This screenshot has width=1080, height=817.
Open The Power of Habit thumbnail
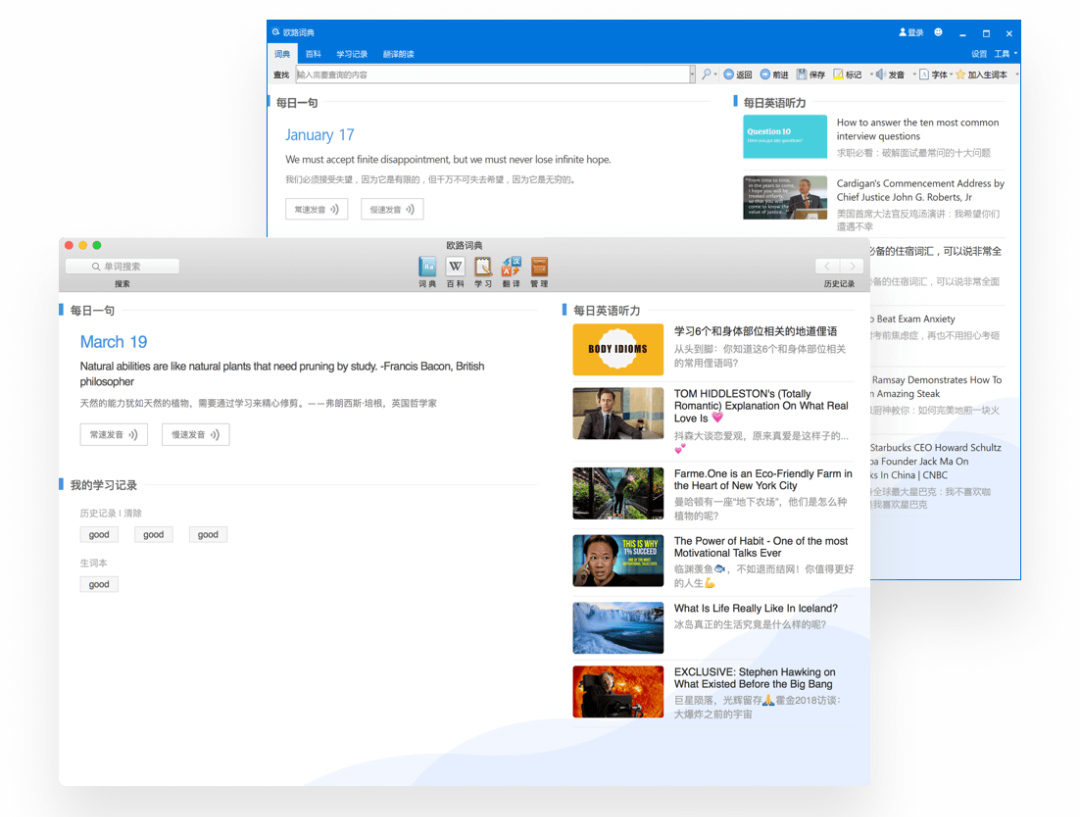click(618, 561)
